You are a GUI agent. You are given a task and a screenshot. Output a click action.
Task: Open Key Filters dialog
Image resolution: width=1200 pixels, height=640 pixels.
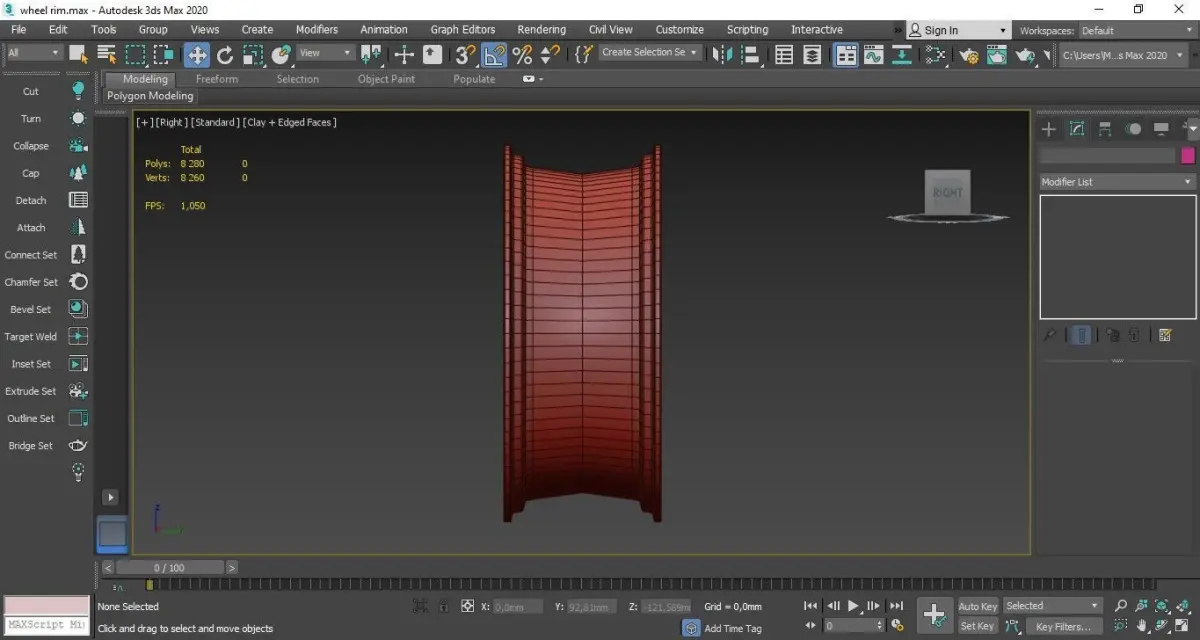coord(1063,627)
